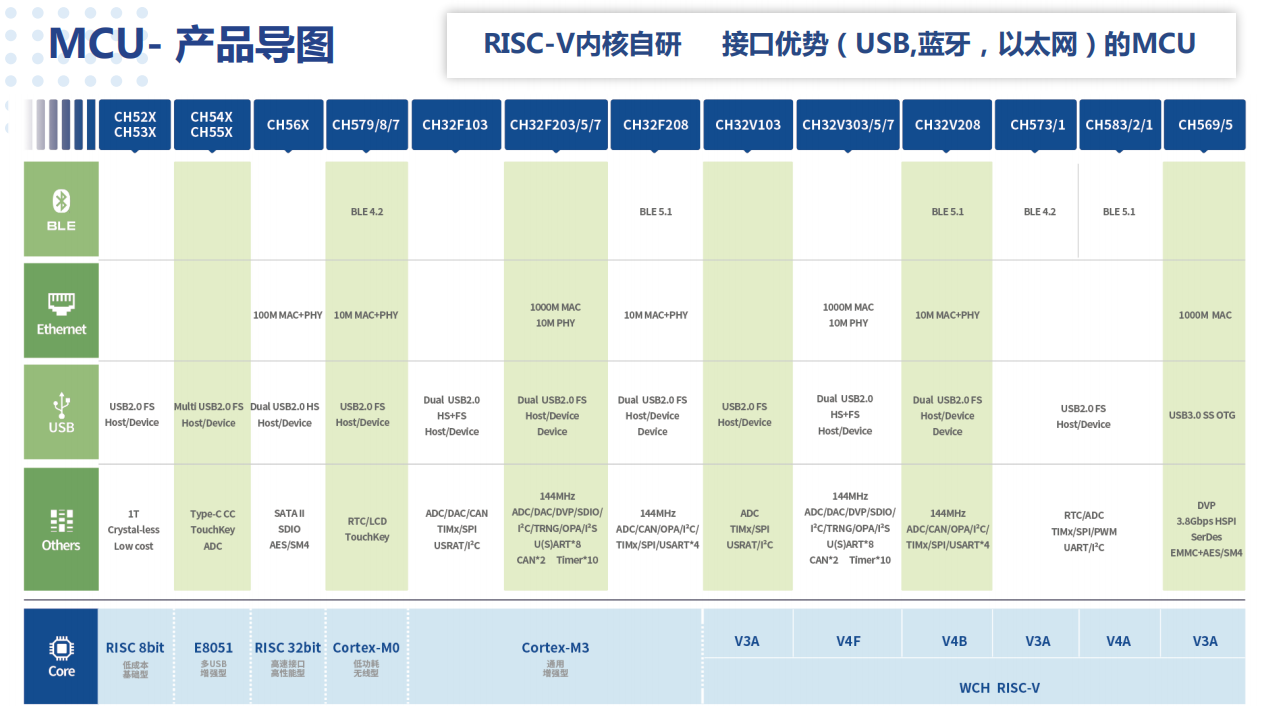Viewport: 1276px width, 715px height.
Task: Click Dual USB2.0 HS Host/Device under CH56X
Action: point(285,415)
